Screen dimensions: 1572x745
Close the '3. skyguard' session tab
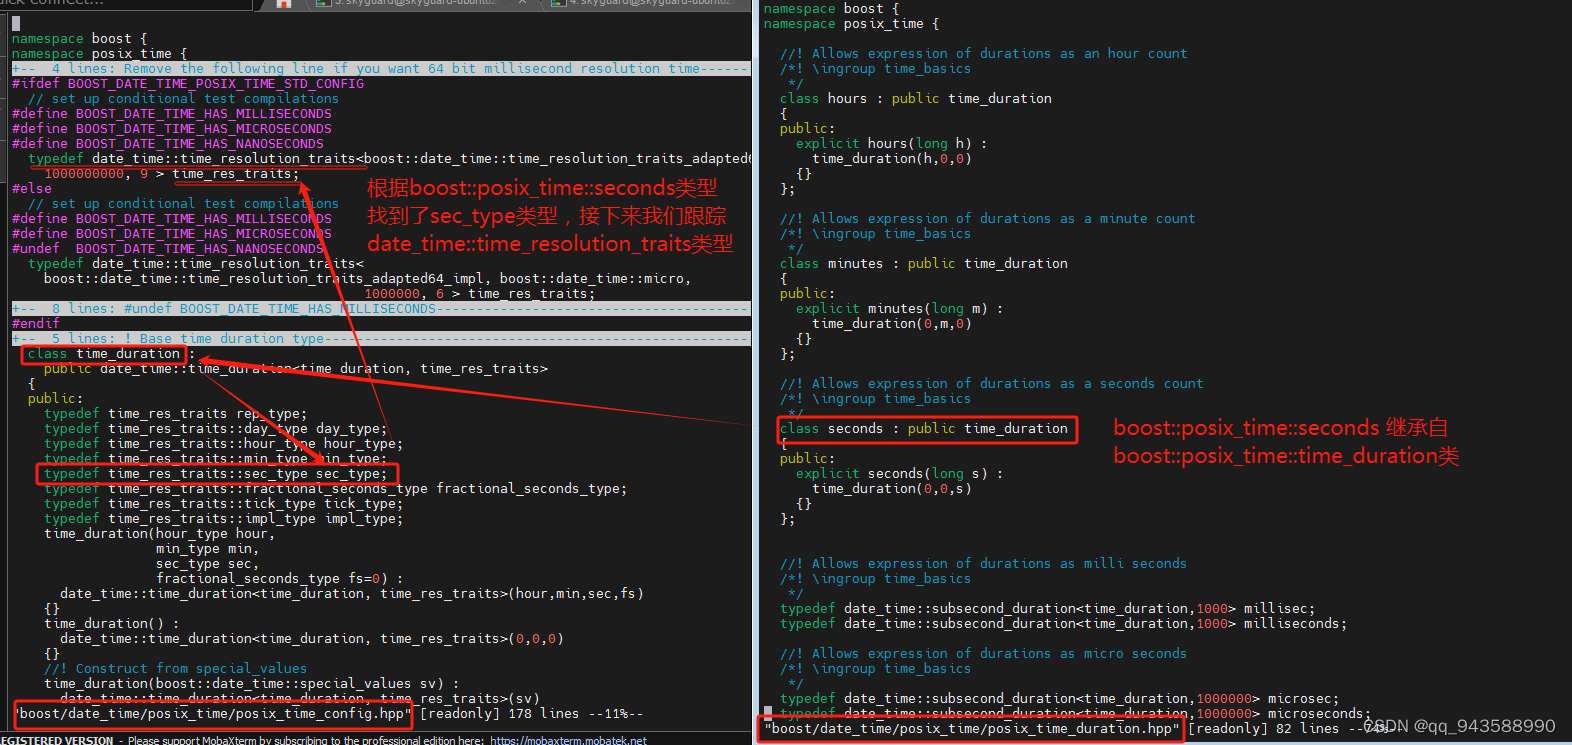pyautogui.click(x=523, y=4)
